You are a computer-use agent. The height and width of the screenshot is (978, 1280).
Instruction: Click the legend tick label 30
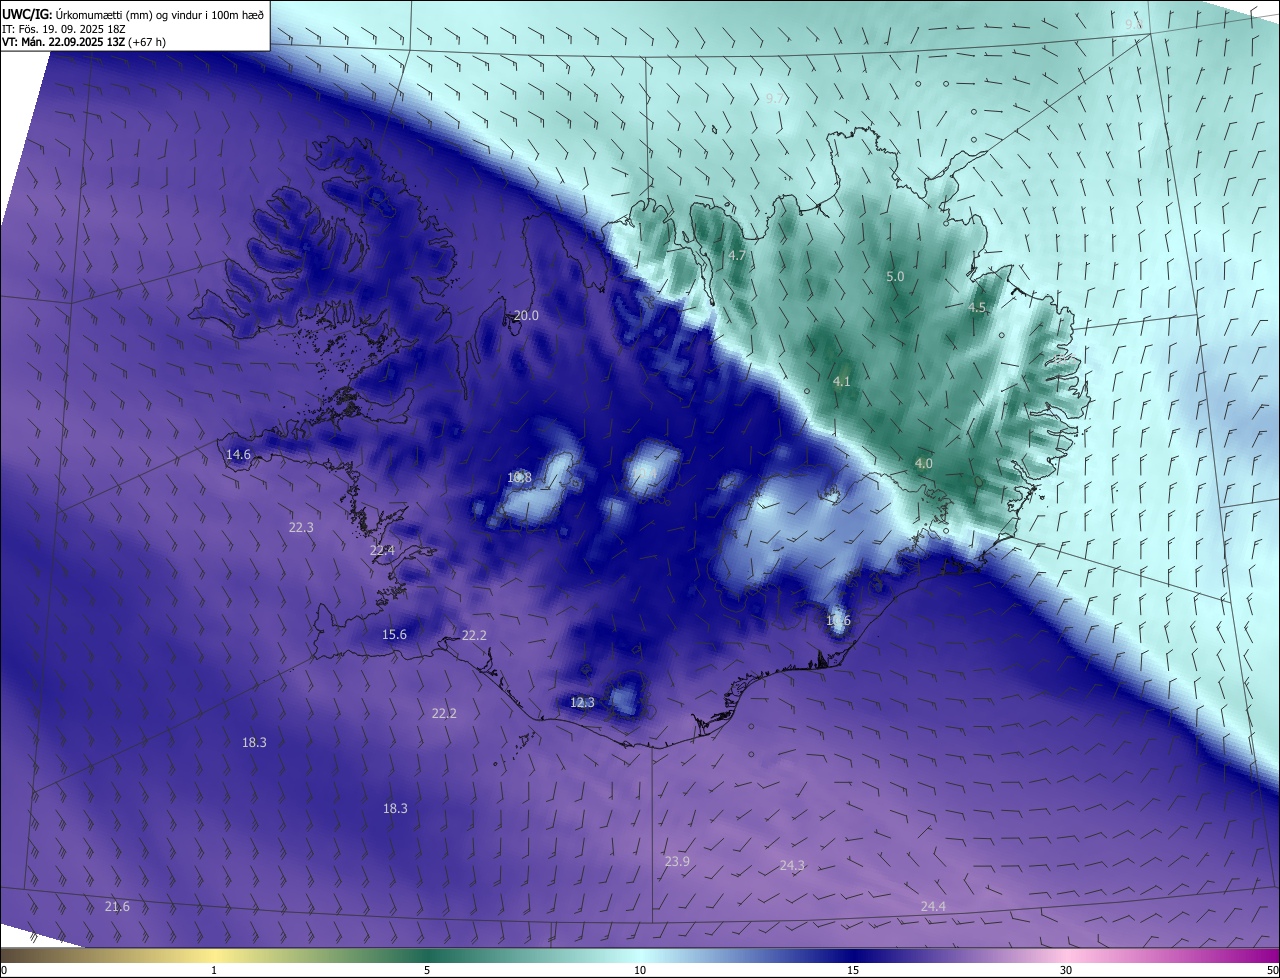pyautogui.click(x=1066, y=970)
